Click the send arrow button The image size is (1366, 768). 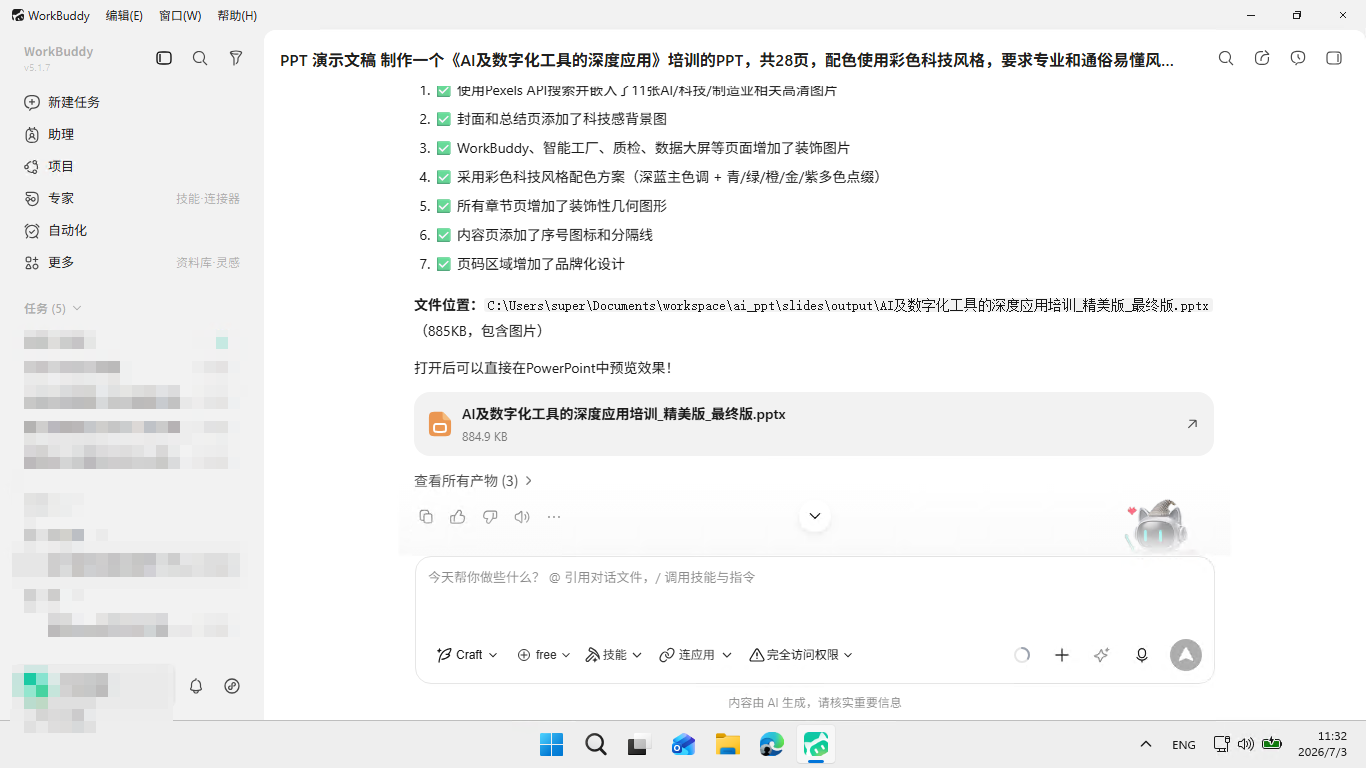tap(1186, 655)
